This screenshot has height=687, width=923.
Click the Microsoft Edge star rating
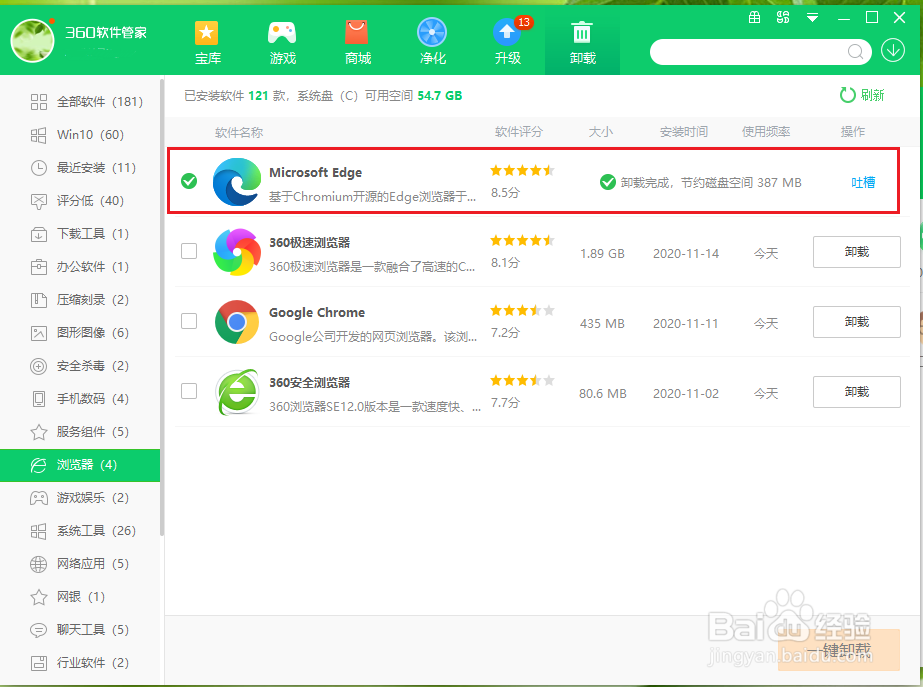(522, 171)
